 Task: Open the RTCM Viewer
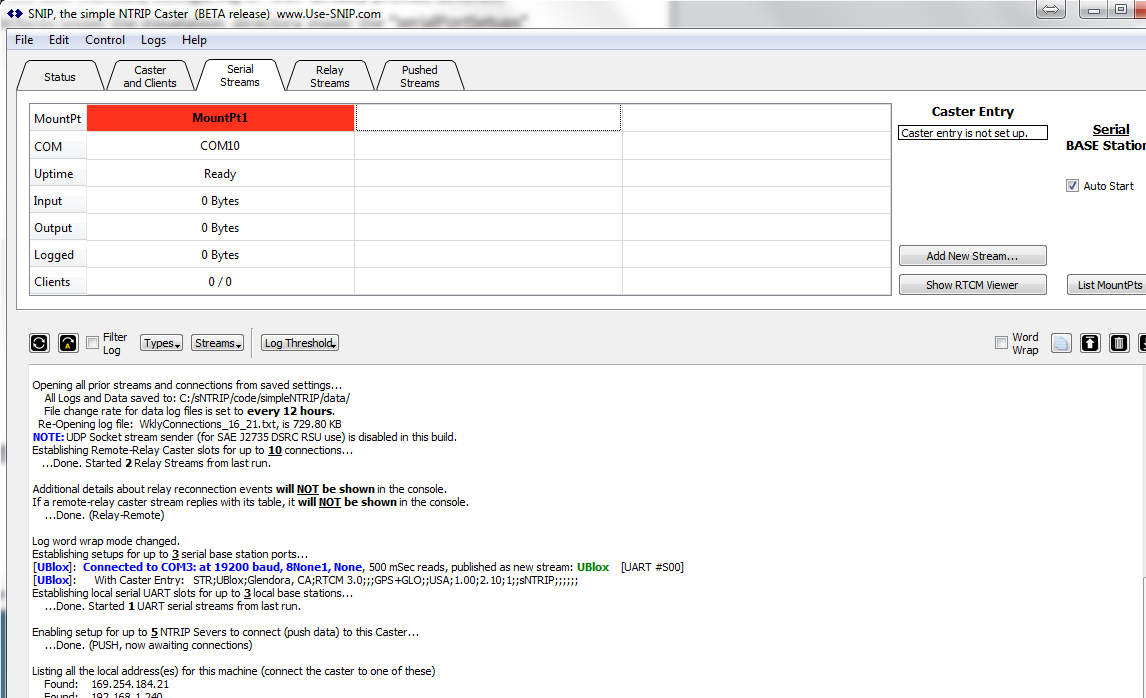coord(972,284)
